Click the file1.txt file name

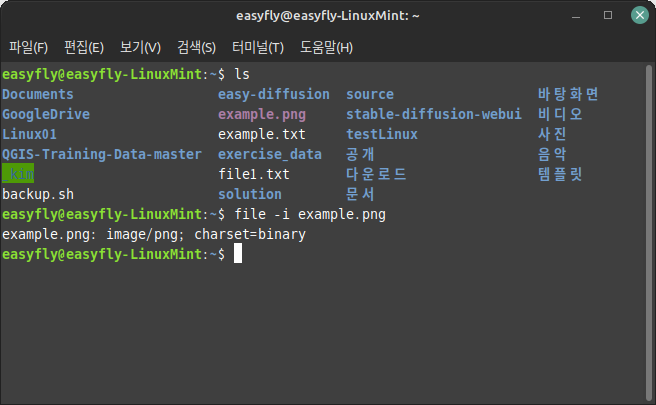point(254,174)
